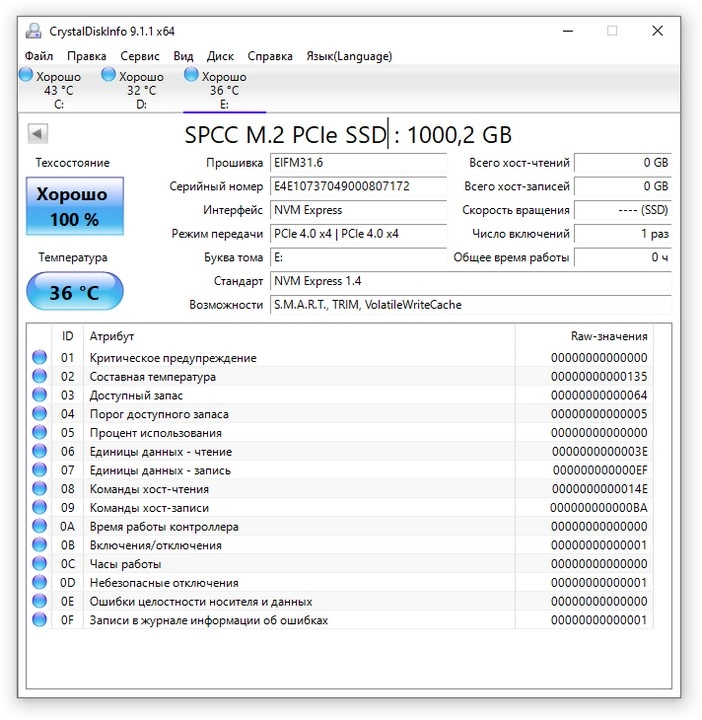Click the PCIe 4.0 x4 transfer mode field
Image resolution: width=702 pixels, height=720 pixels.
(x=358, y=234)
